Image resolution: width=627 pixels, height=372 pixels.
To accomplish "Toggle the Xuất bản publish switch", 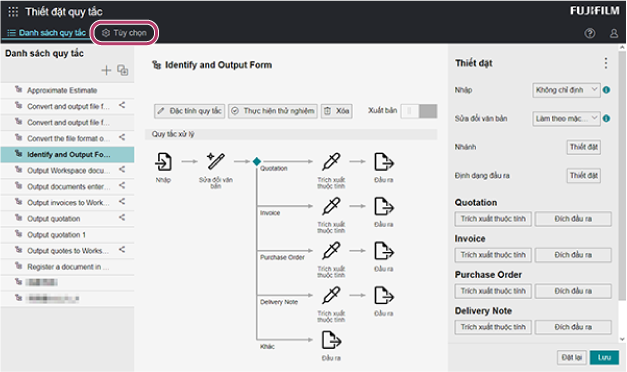I will (419, 111).
